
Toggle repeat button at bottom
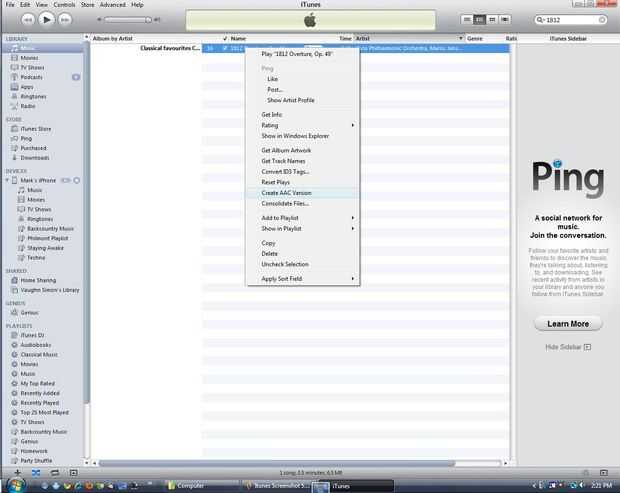55,472
